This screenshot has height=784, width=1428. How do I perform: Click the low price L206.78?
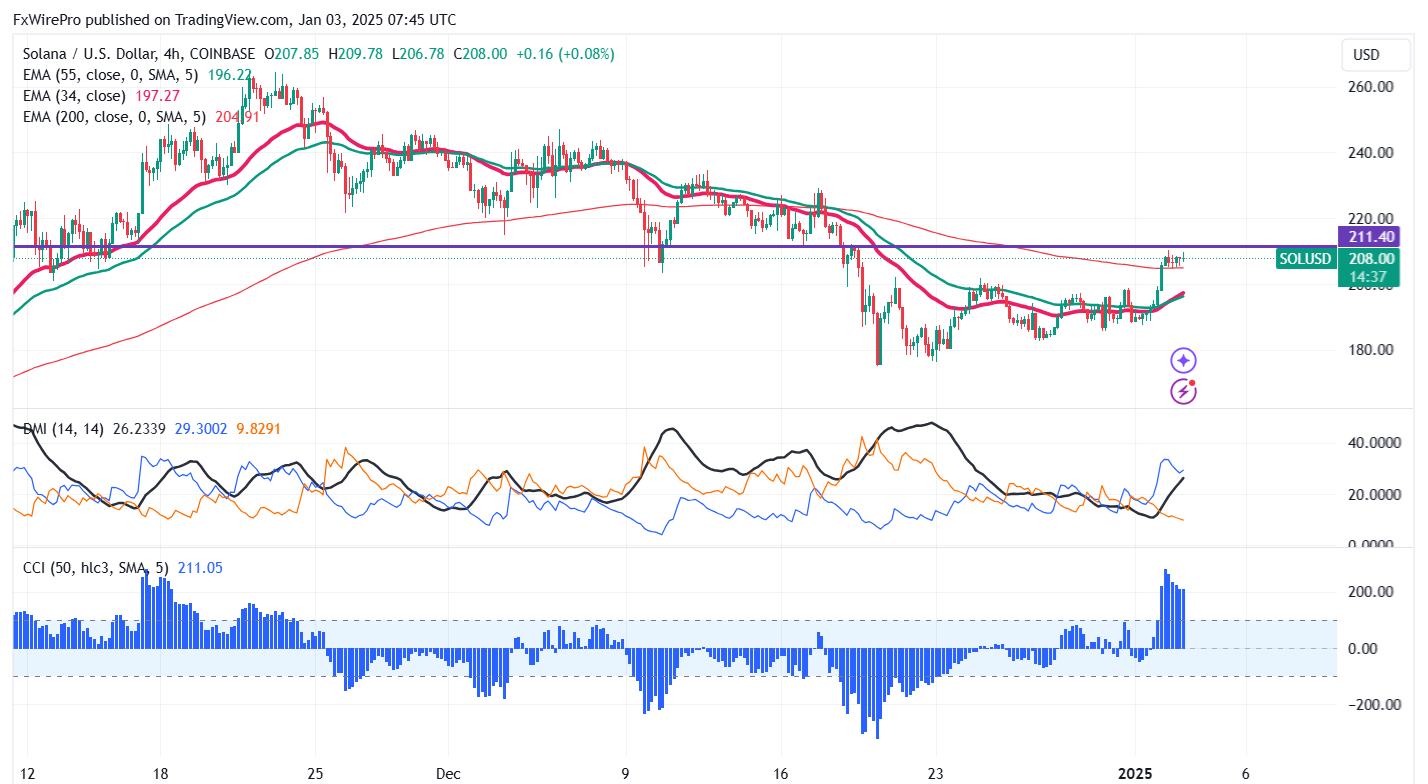(417, 53)
